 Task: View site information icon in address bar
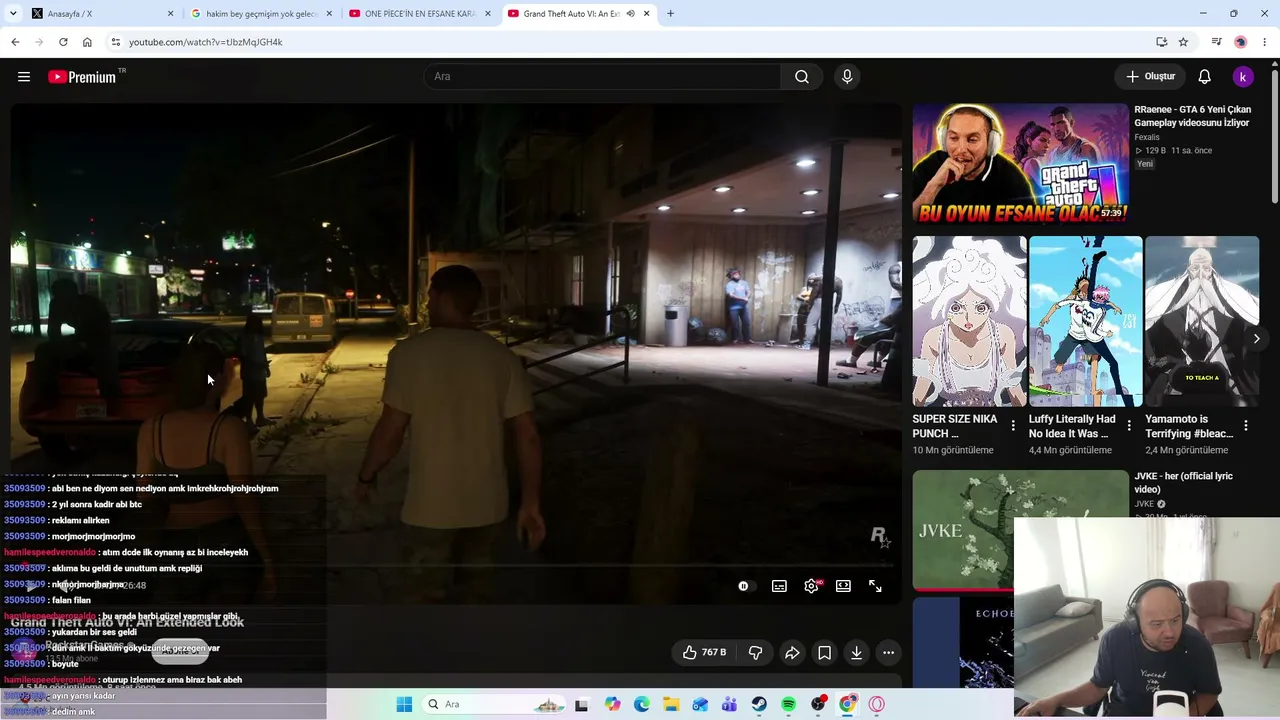(x=116, y=42)
